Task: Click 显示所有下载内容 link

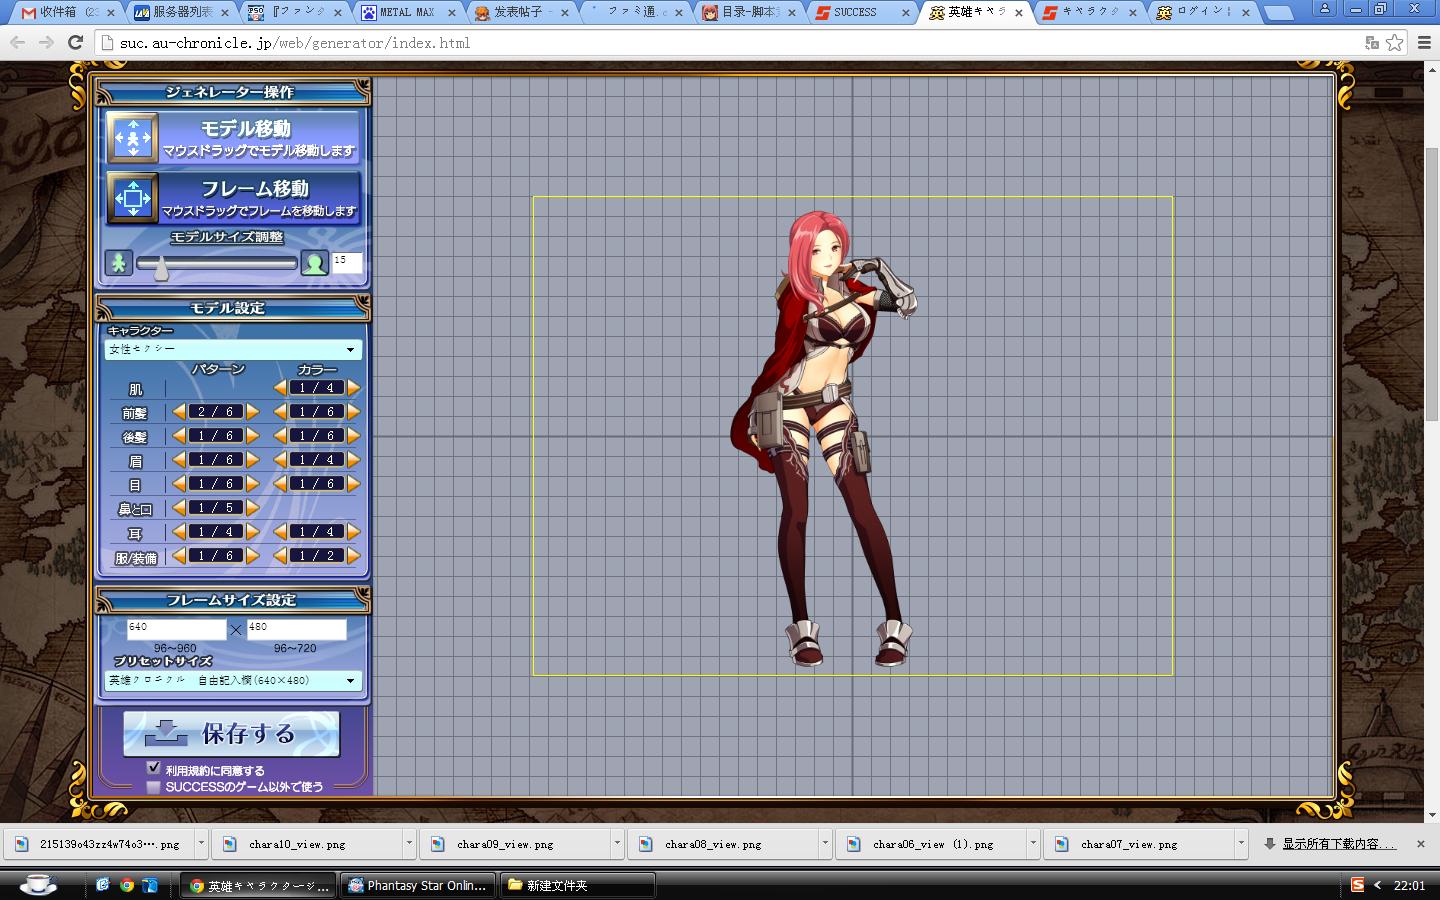Action: (1338, 844)
